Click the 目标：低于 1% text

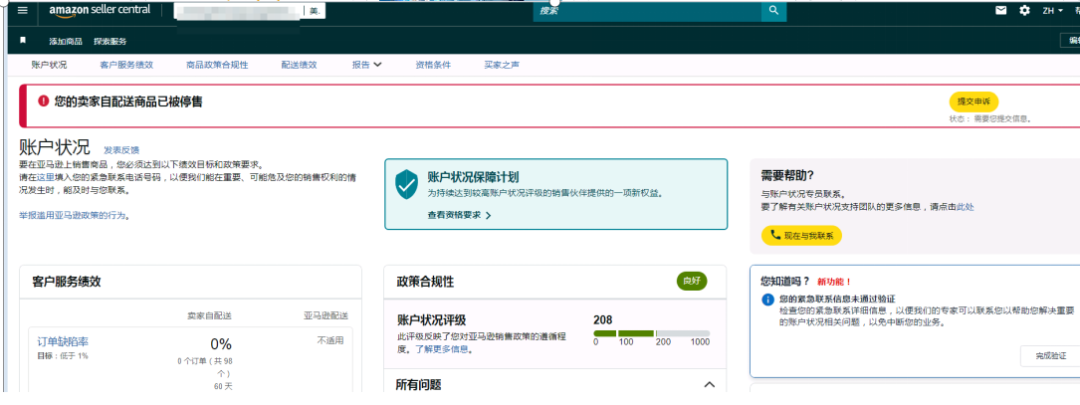[x=63, y=355]
